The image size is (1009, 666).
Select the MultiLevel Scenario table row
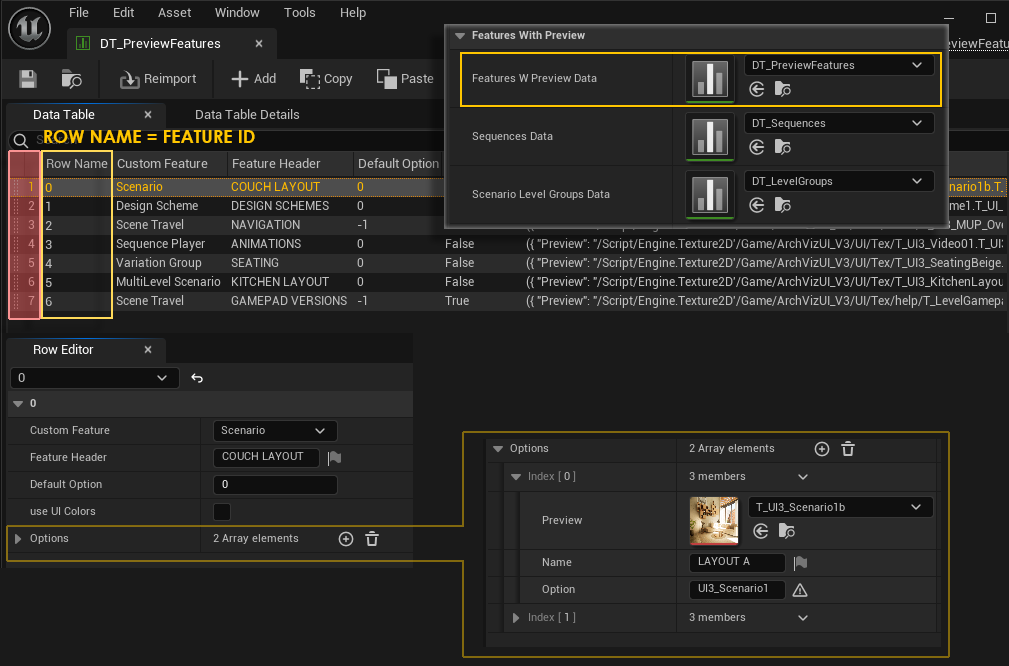point(508,282)
